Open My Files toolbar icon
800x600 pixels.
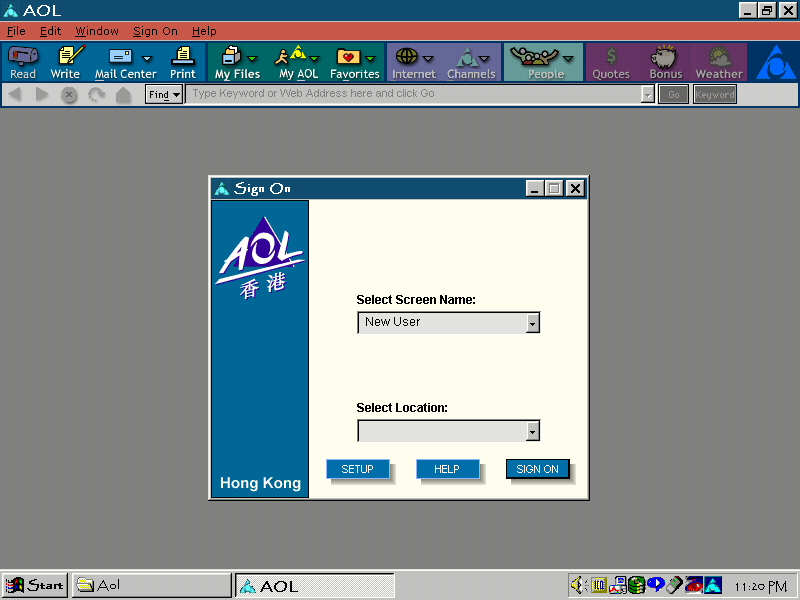click(x=232, y=57)
